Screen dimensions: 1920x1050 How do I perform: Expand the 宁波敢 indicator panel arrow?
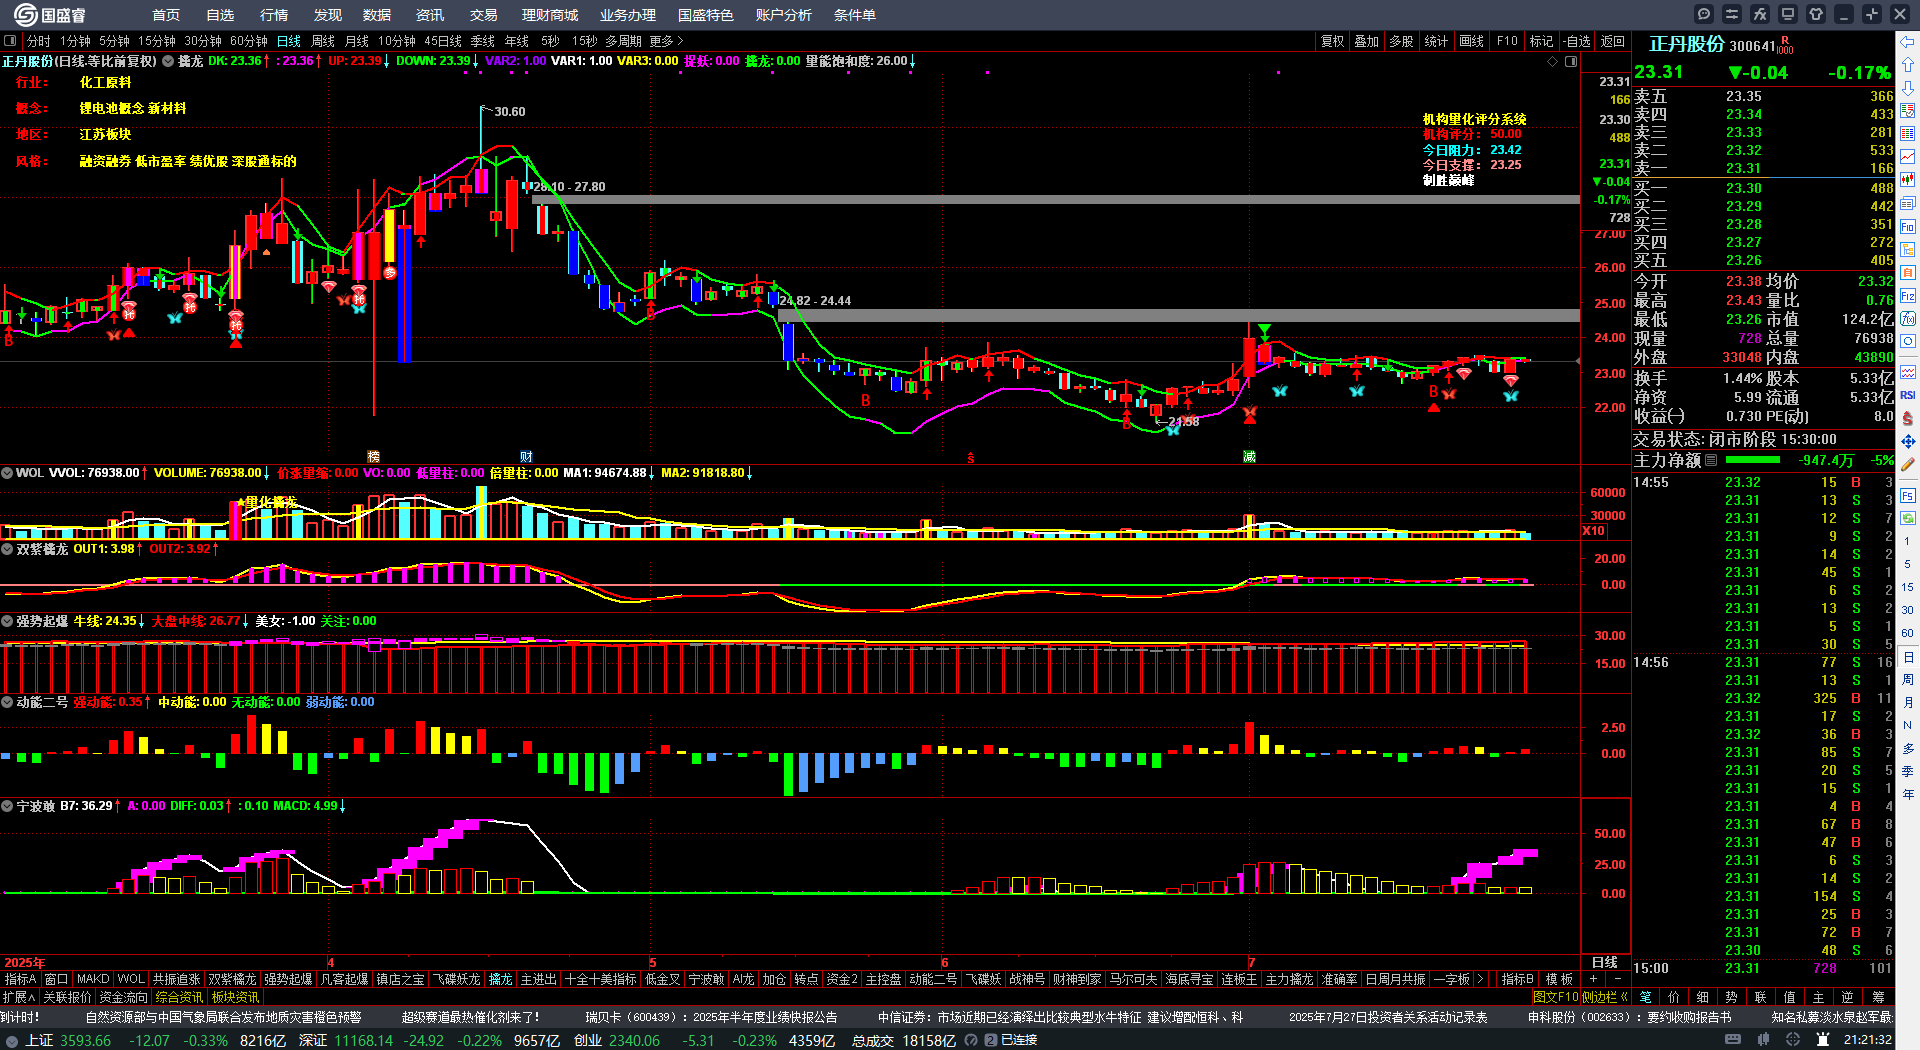7,806
